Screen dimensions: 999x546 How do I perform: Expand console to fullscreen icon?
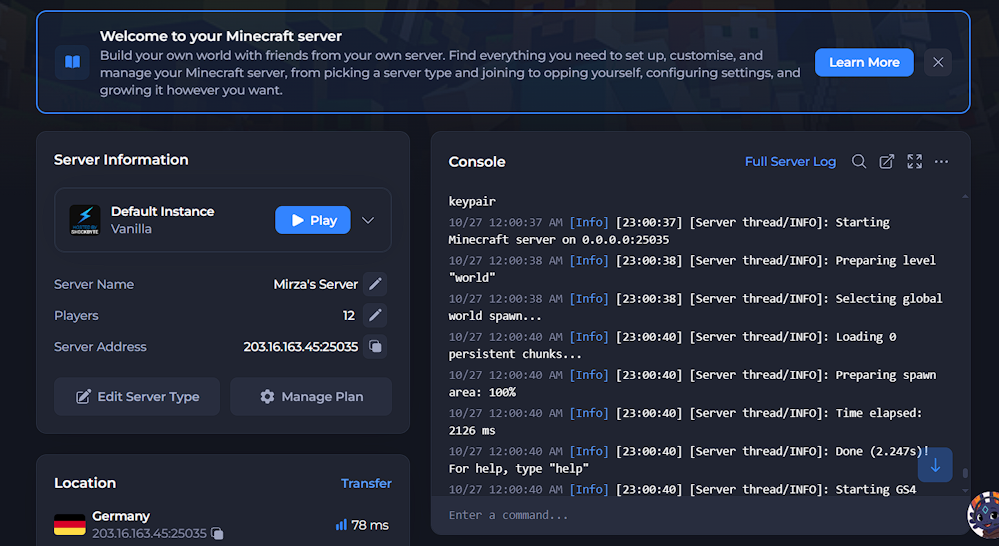914,162
